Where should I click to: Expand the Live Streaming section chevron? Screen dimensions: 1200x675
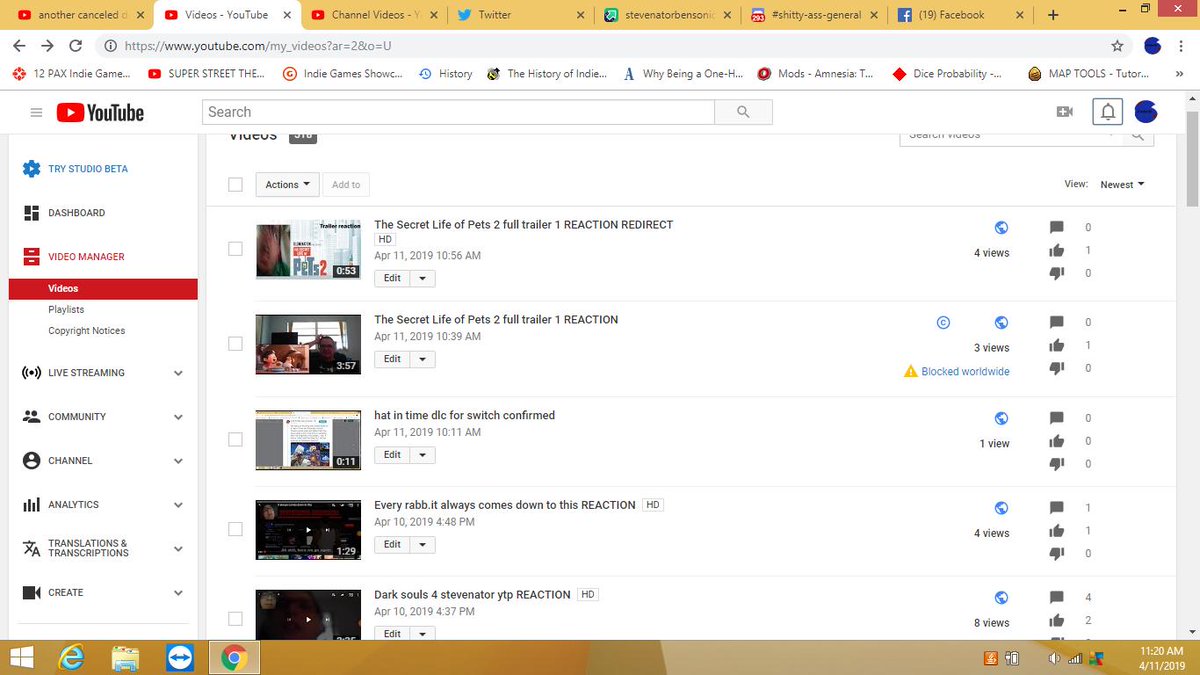[178, 373]
